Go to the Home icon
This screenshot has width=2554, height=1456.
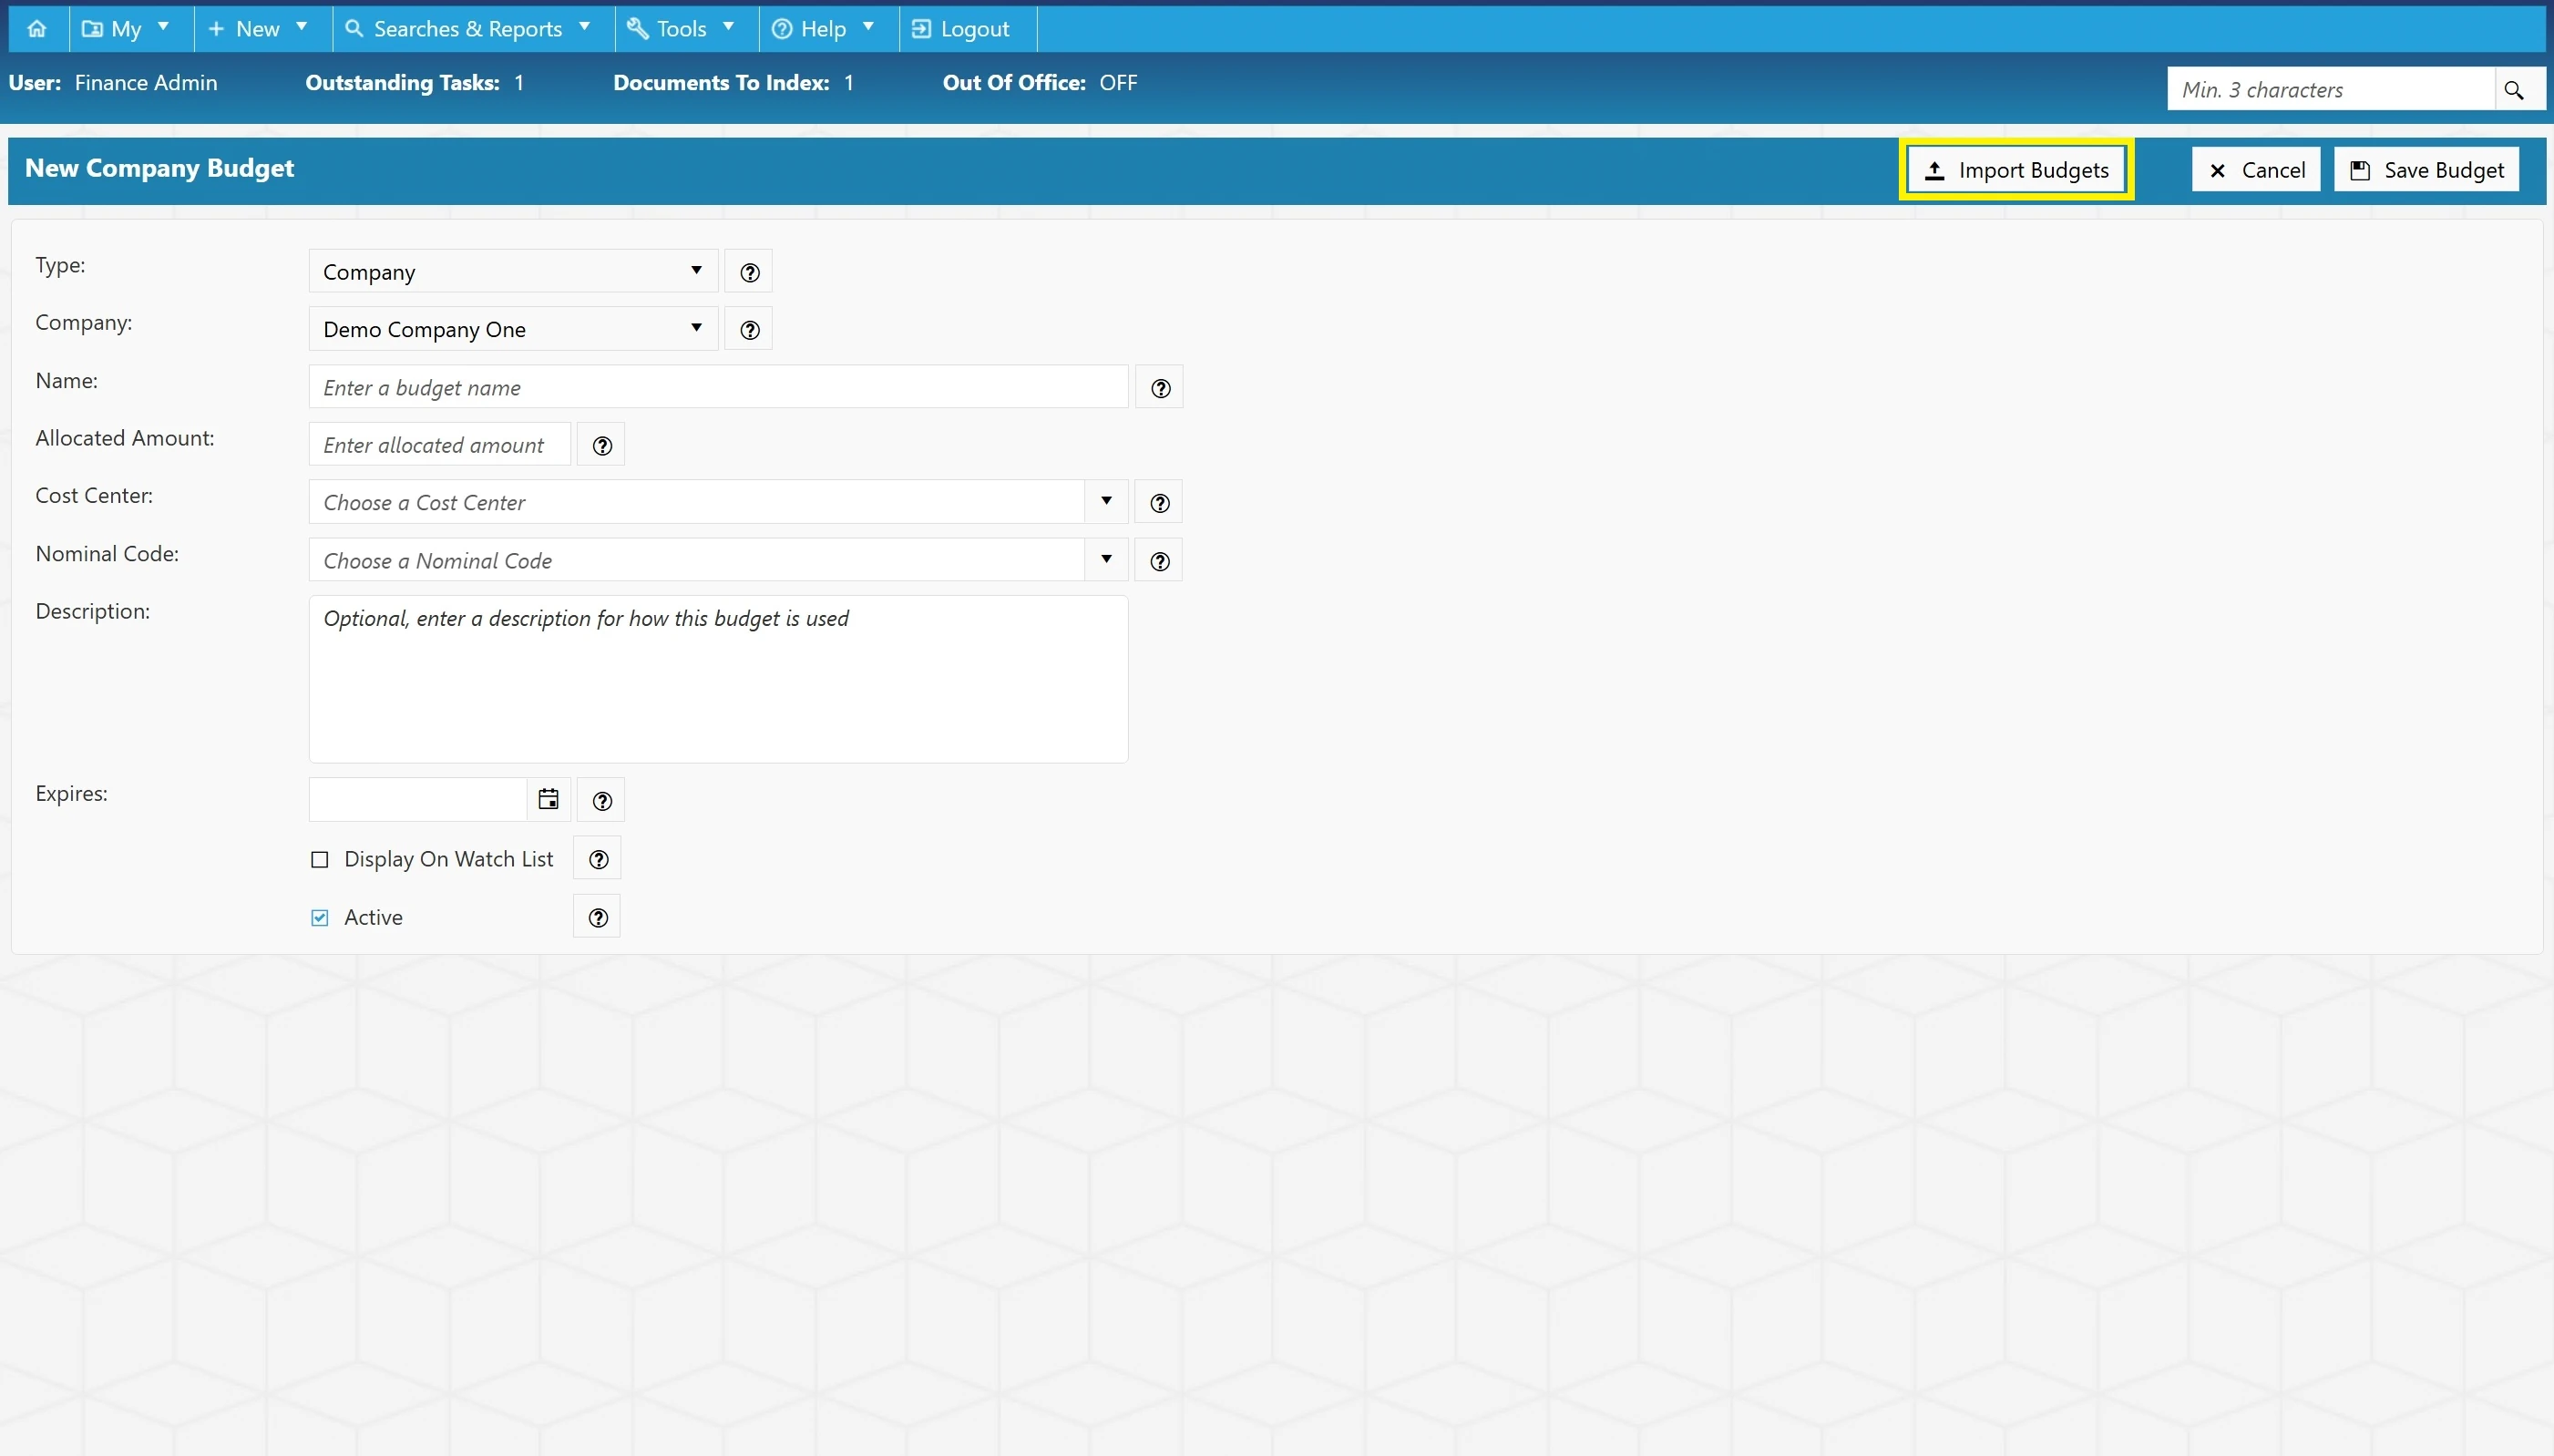(x=37, y=29)
